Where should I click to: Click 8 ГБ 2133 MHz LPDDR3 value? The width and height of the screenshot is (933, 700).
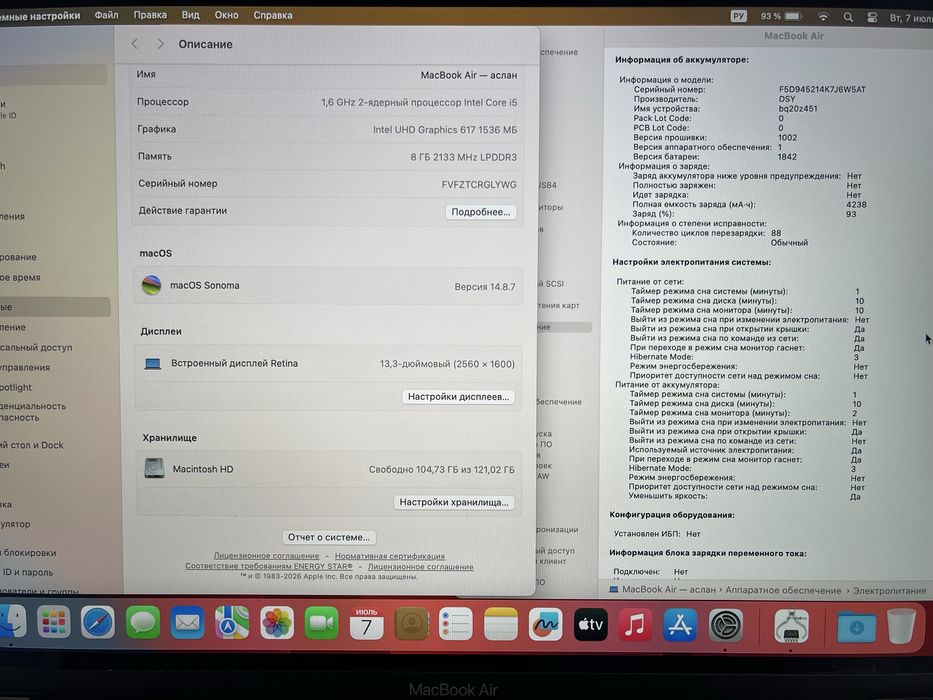[x=464, y=157]
